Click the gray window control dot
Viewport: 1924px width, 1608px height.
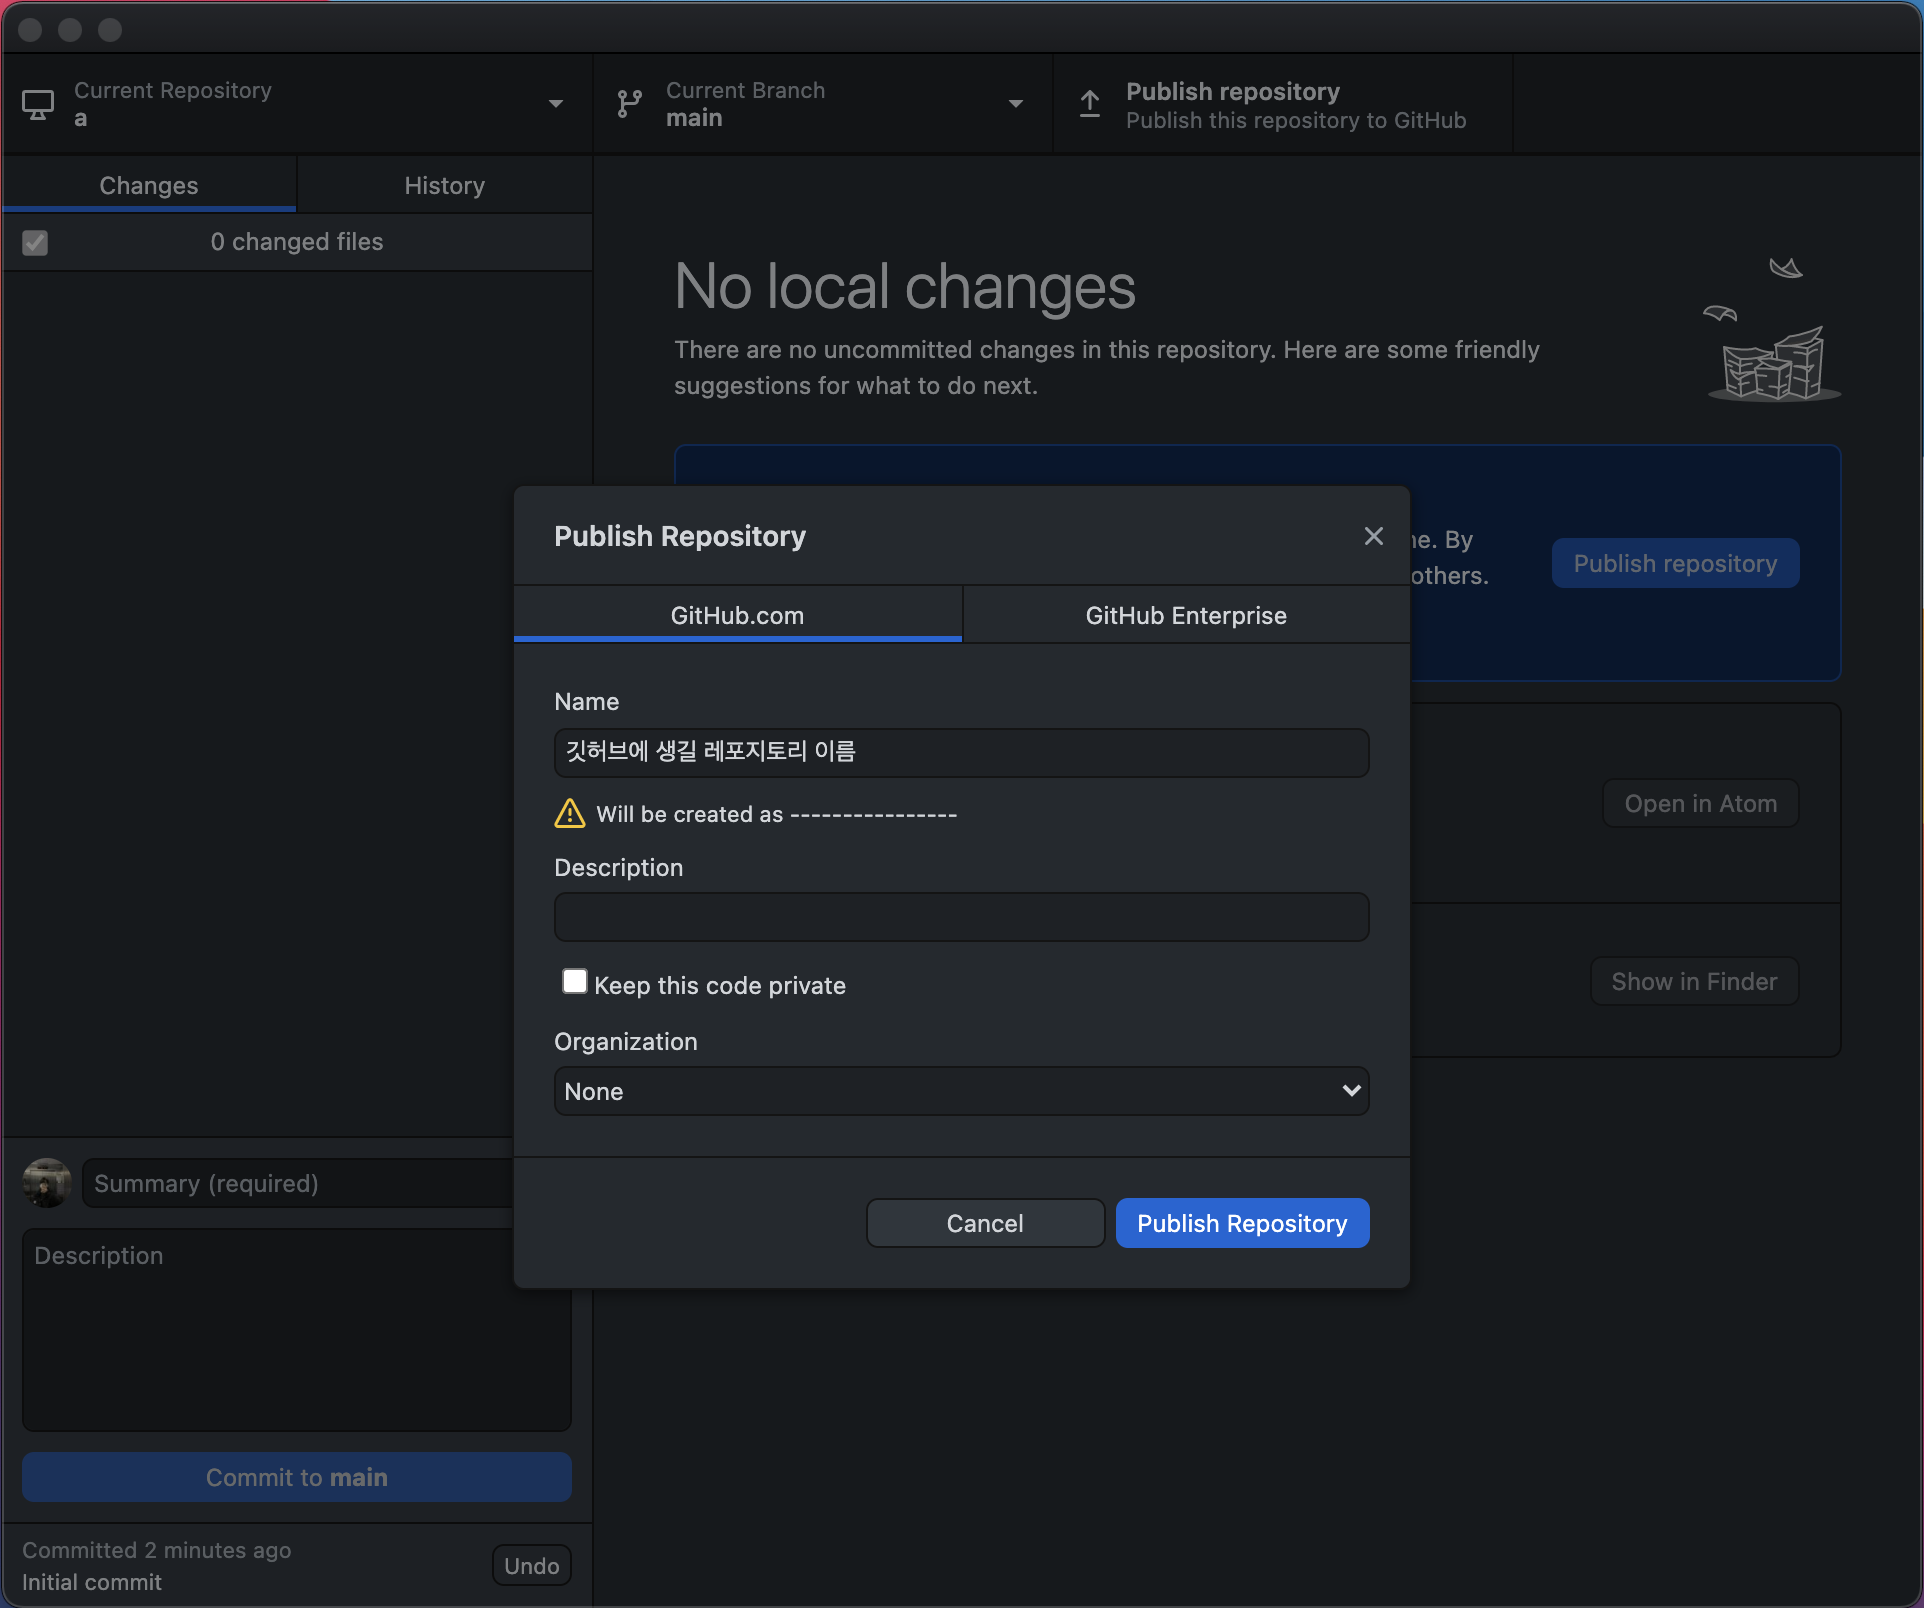(x=30, y=29)
